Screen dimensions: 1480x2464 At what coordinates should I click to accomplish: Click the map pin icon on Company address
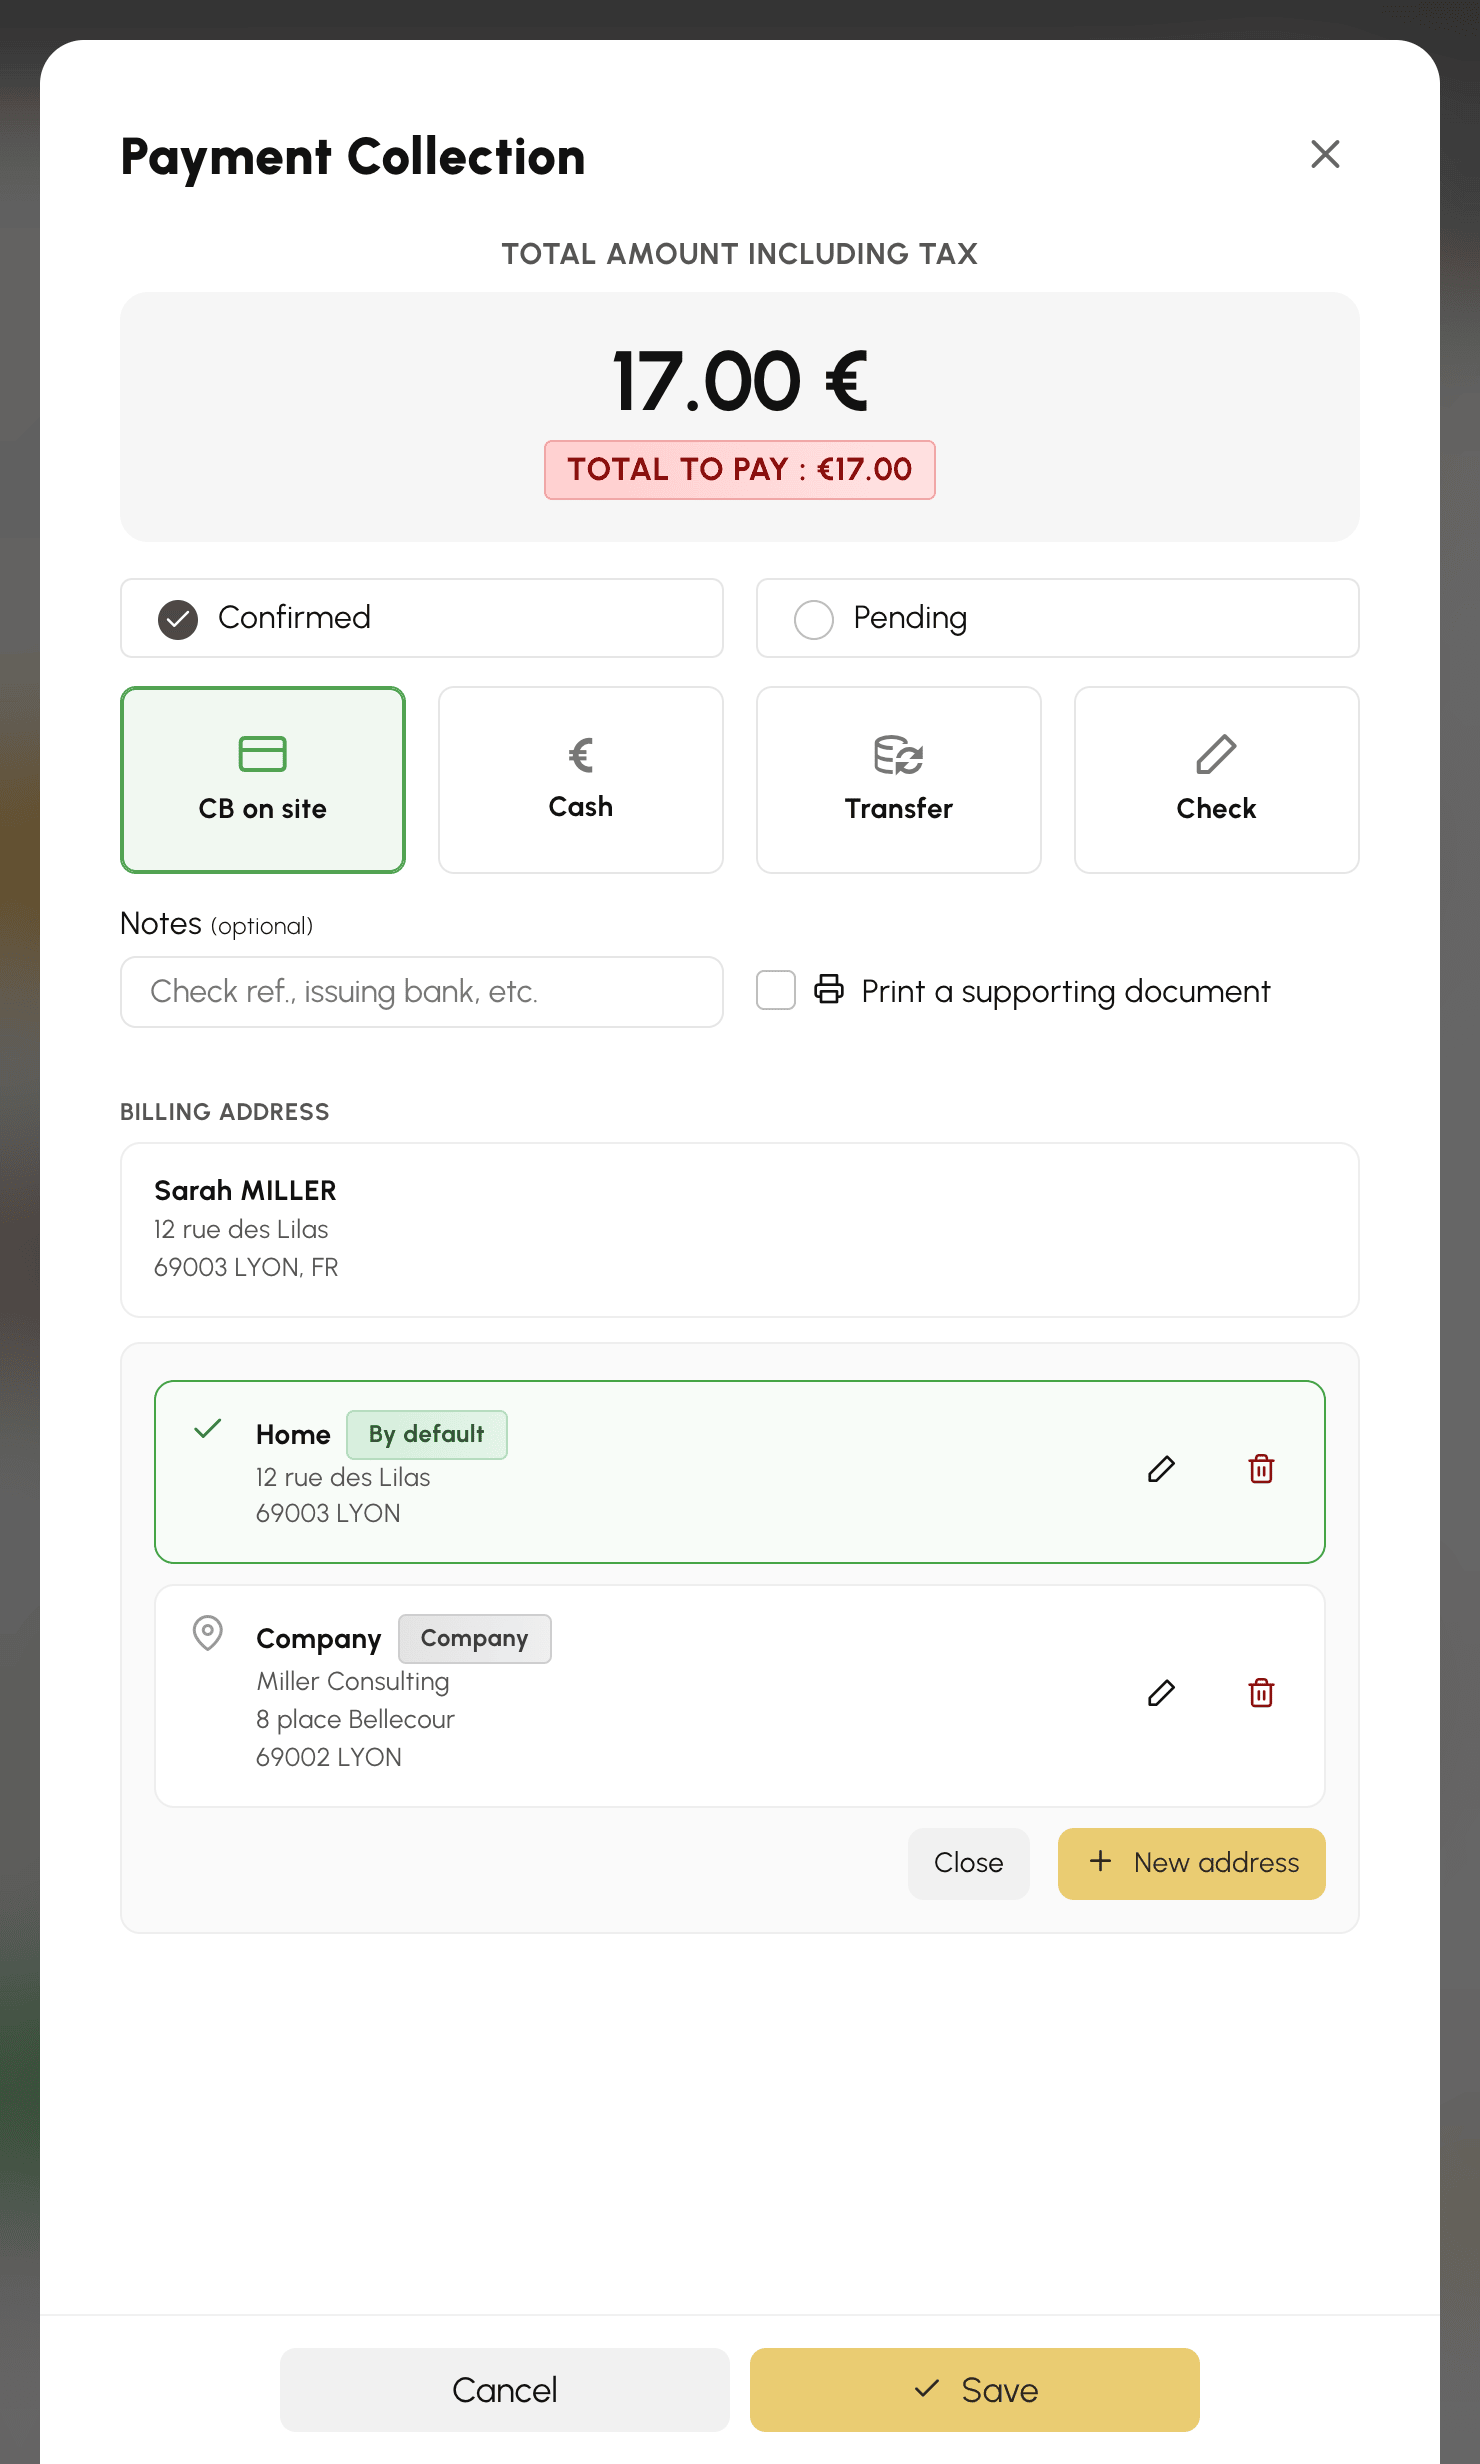click(x=207, y=1633)
